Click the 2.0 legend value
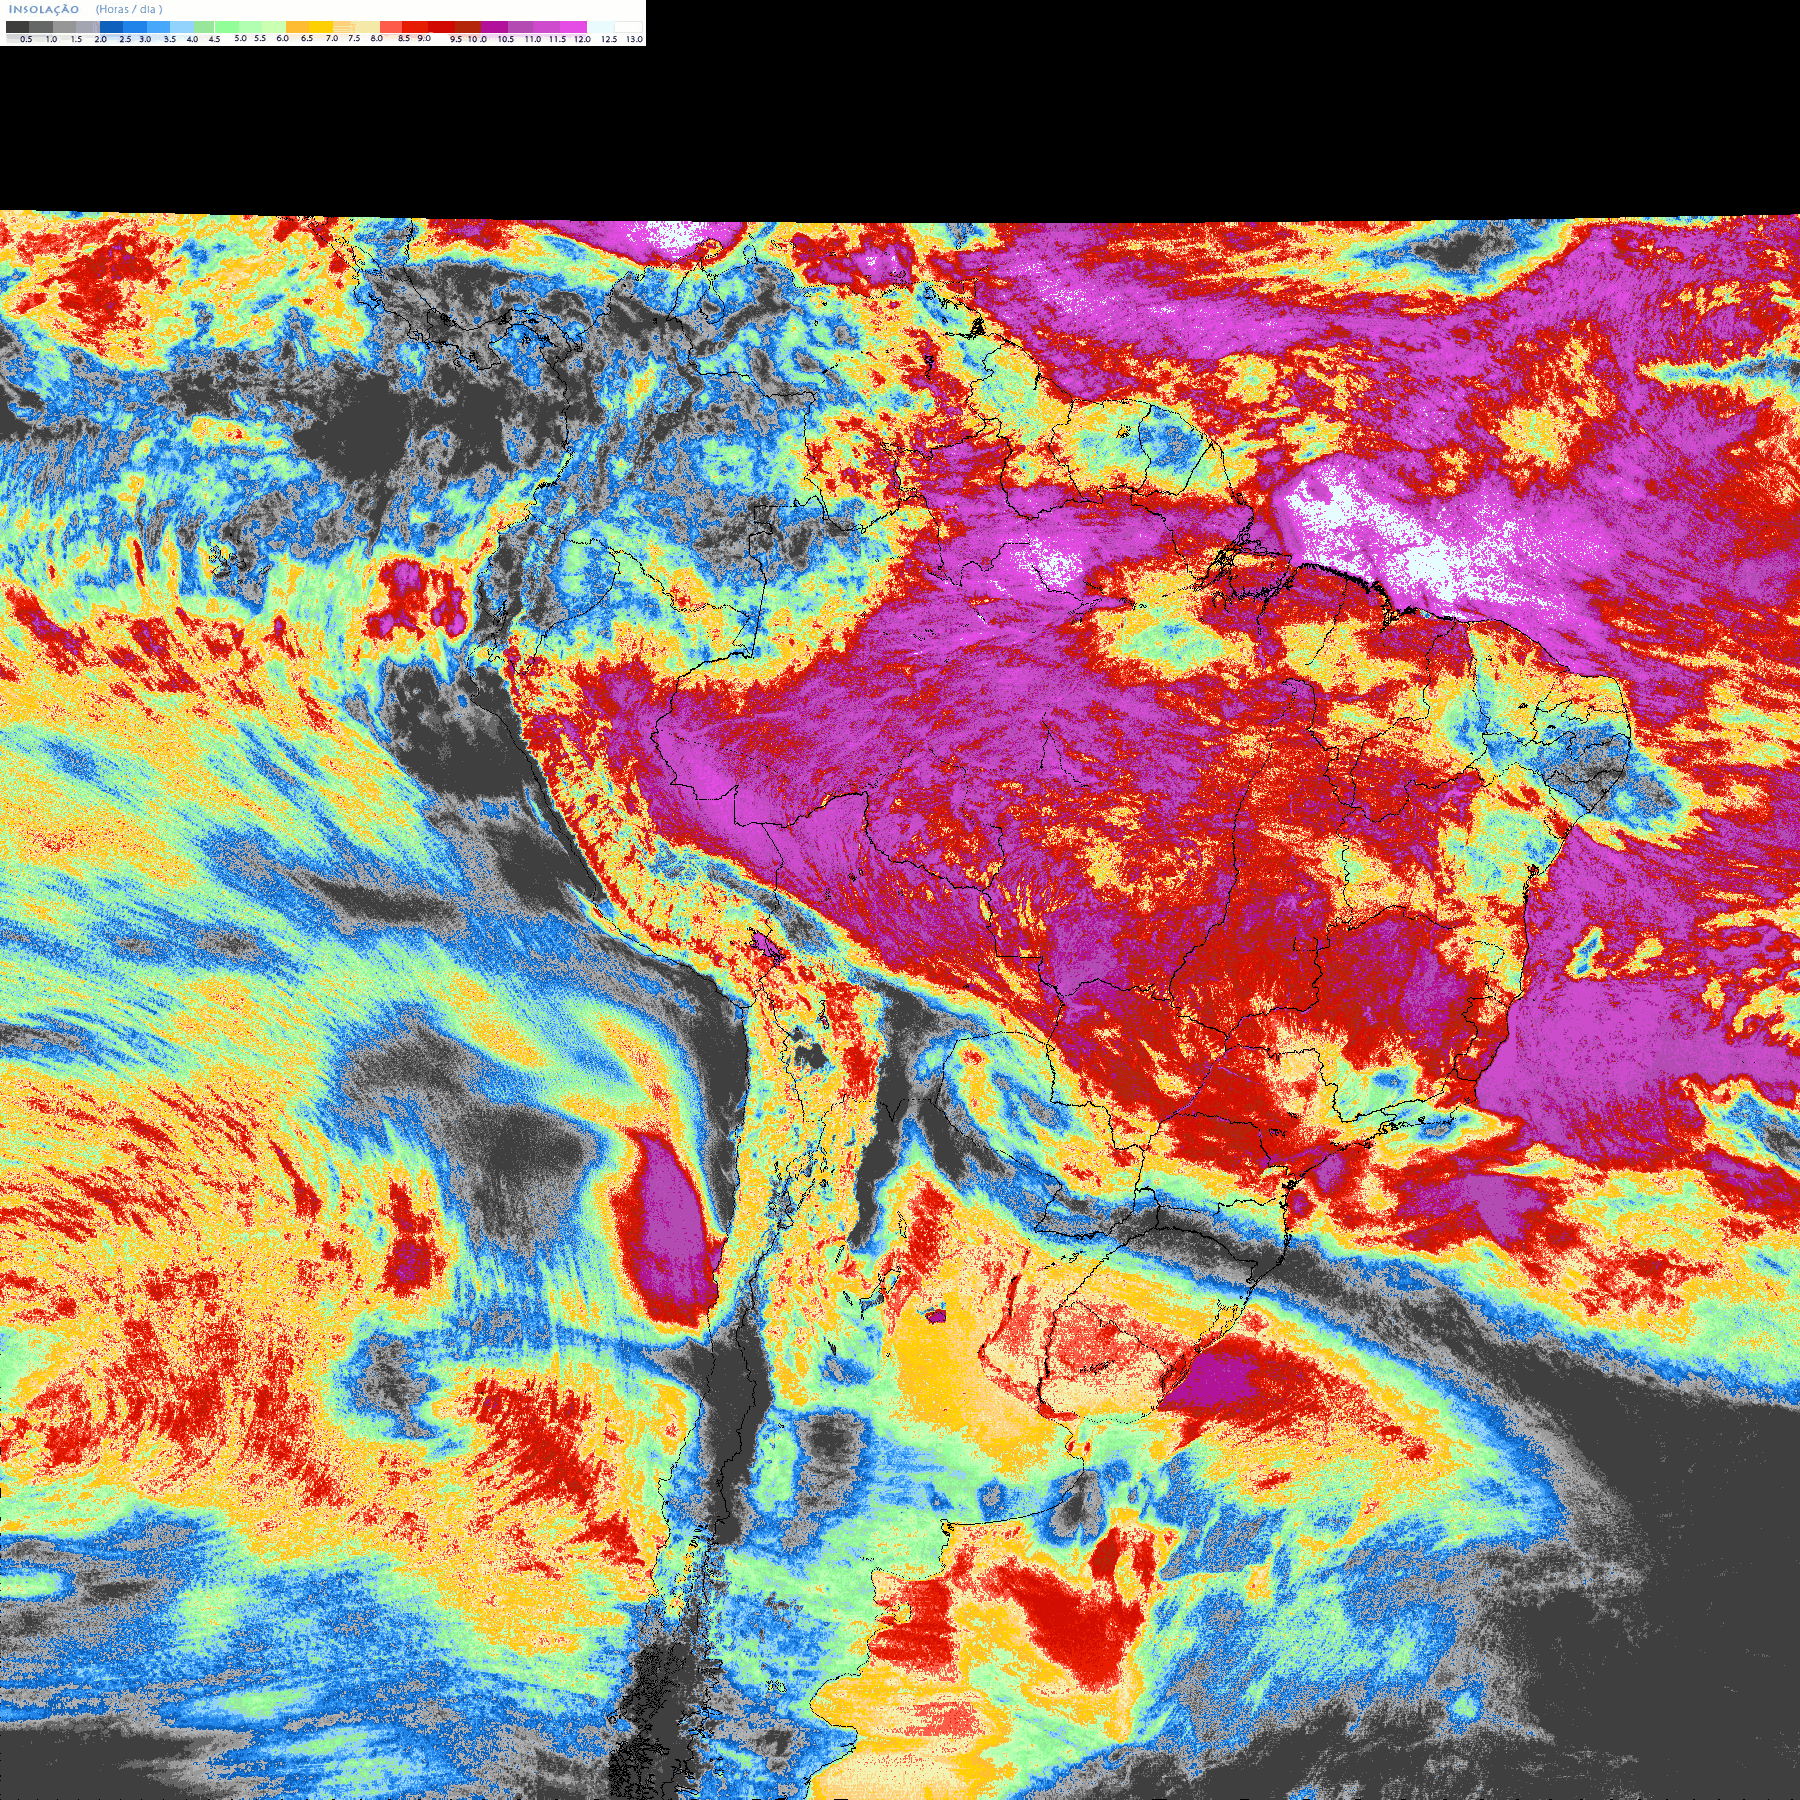 101,39
